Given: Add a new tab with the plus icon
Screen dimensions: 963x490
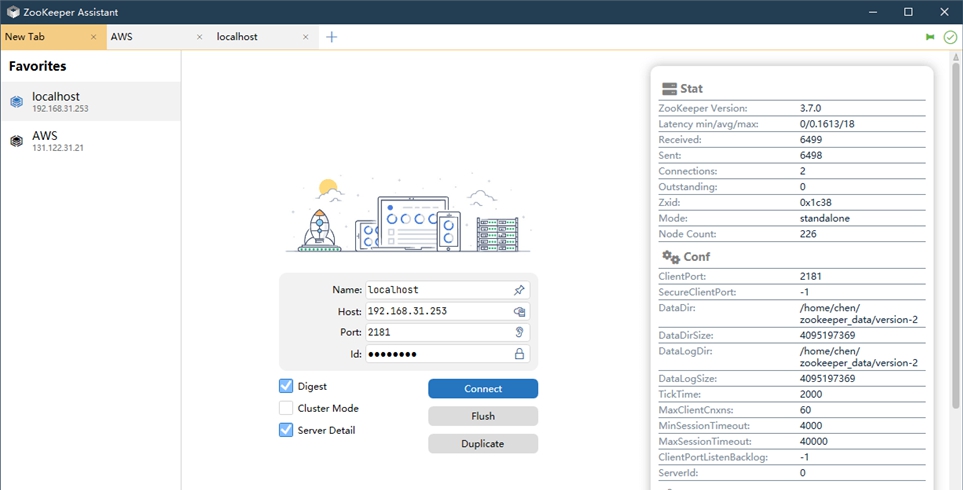Looking at the screenshot, I should pos(332,37).
